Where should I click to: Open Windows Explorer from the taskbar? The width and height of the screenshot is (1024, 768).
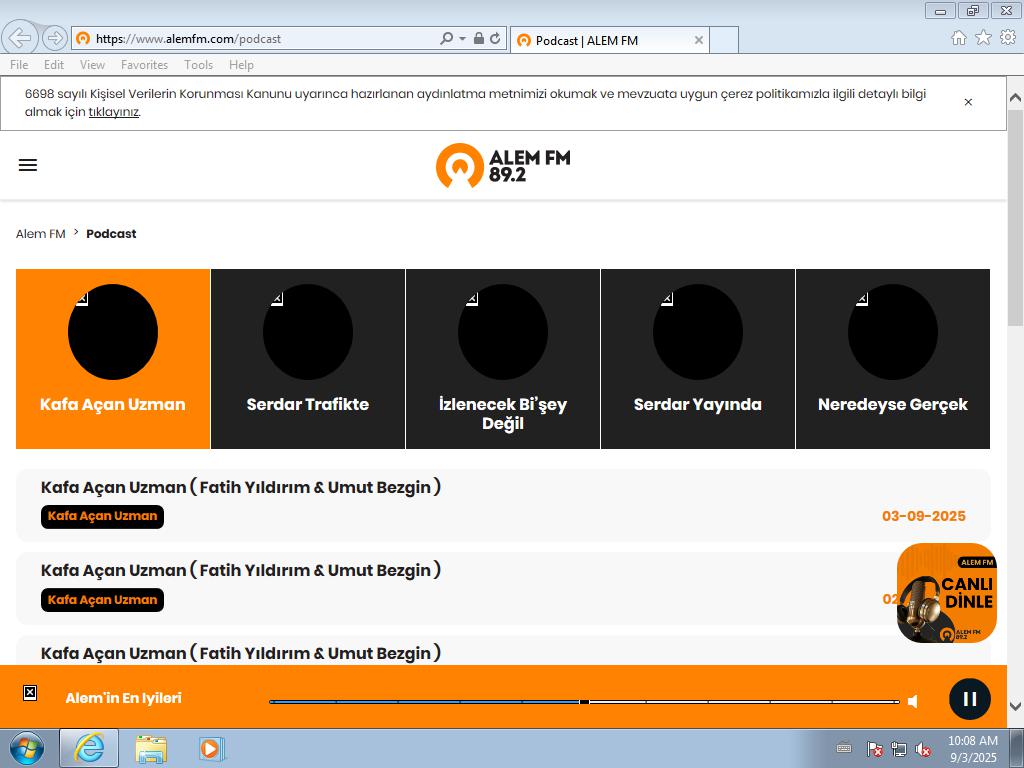tap(151, 748)
